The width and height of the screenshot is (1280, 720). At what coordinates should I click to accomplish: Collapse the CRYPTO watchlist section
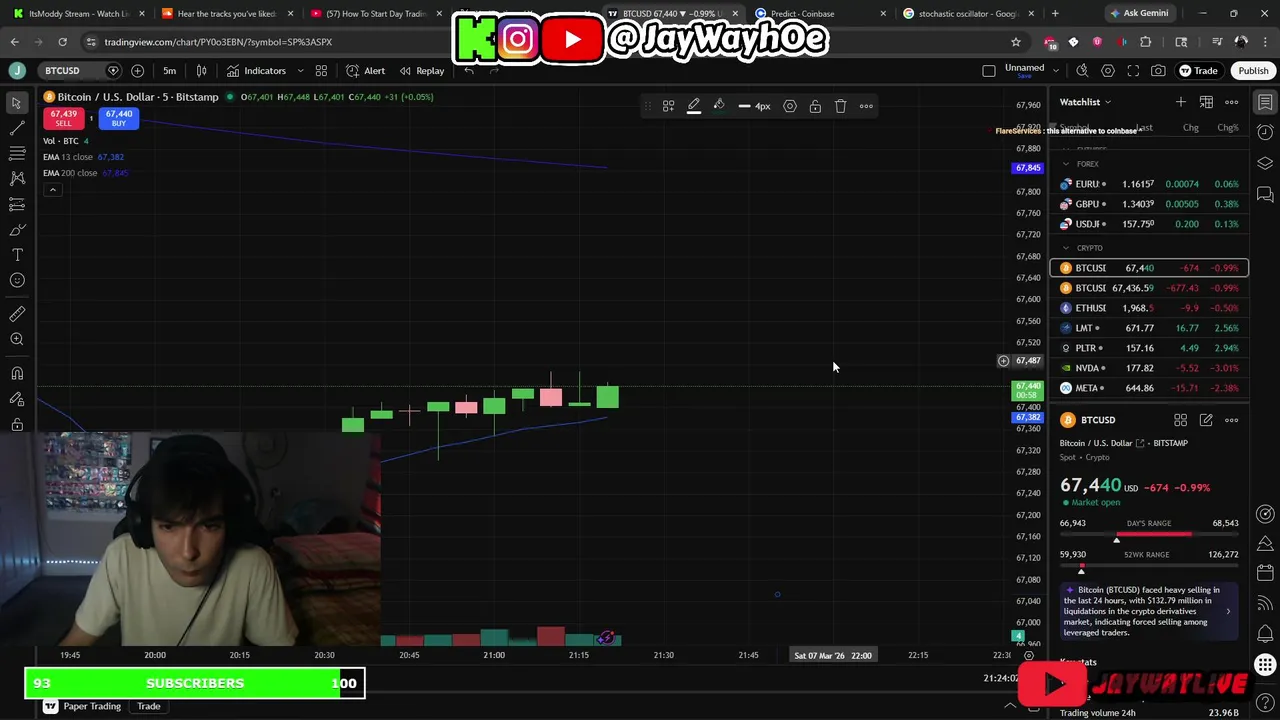click(1066, 248)
